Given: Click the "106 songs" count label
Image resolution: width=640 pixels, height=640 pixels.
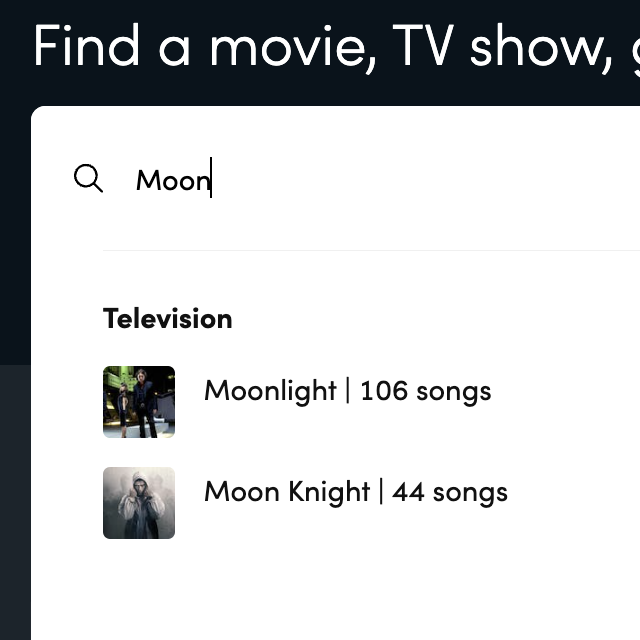Looking at the screenshot, I should (x=426, y=391).
